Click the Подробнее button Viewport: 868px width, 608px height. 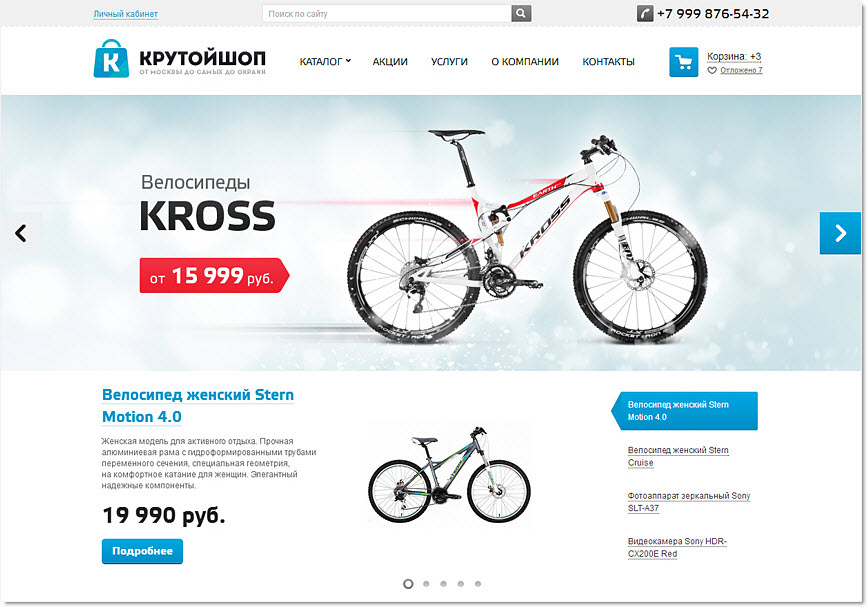[x=142, y=551]
